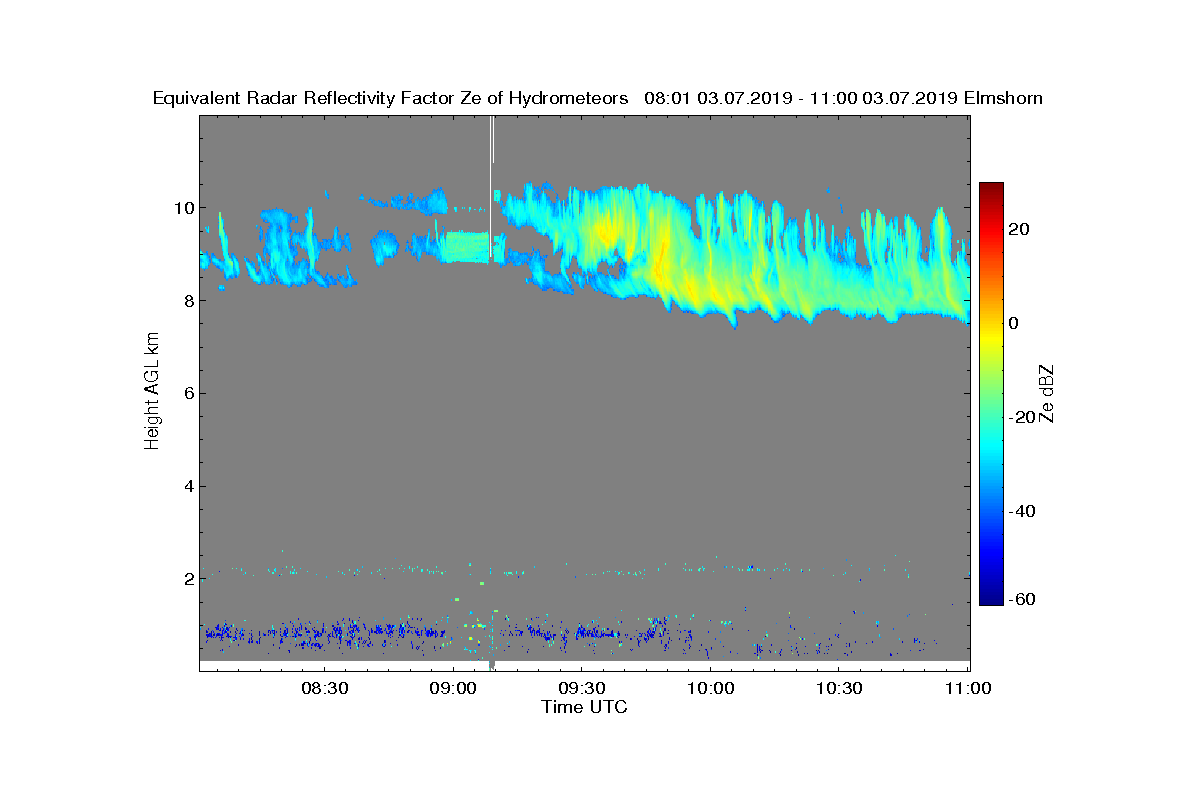Screen dimensions: 1200x800
Task: Click the height tick label 2
Action: point(187,579)
